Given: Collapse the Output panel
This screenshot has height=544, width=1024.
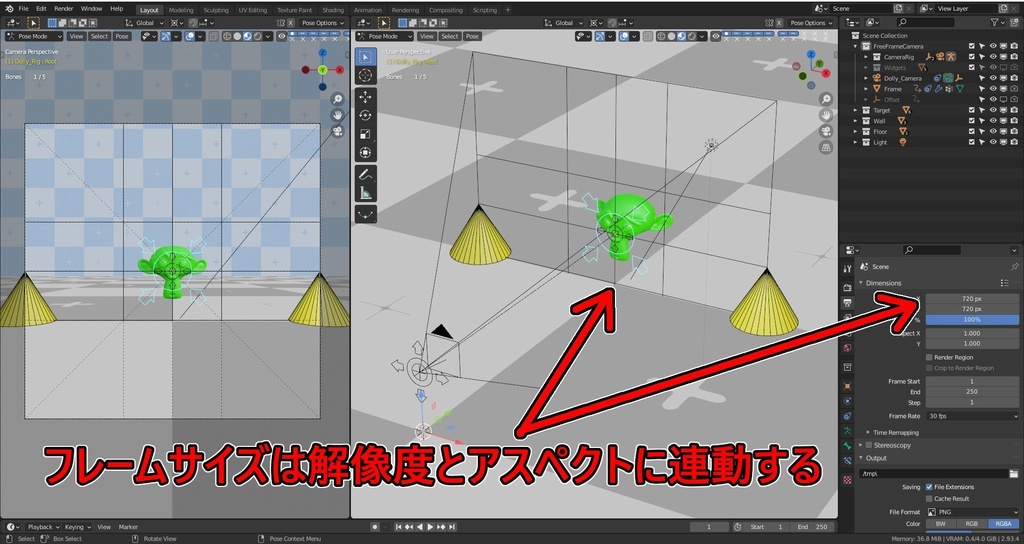Looking at the screenshot, I should coord(861,458).
